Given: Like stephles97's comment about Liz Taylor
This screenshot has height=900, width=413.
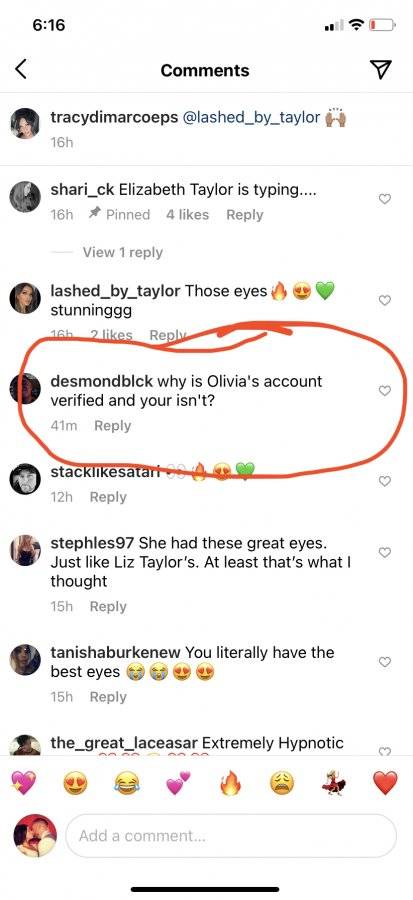Looking at the screenshot, I should (x=385, y=552).
